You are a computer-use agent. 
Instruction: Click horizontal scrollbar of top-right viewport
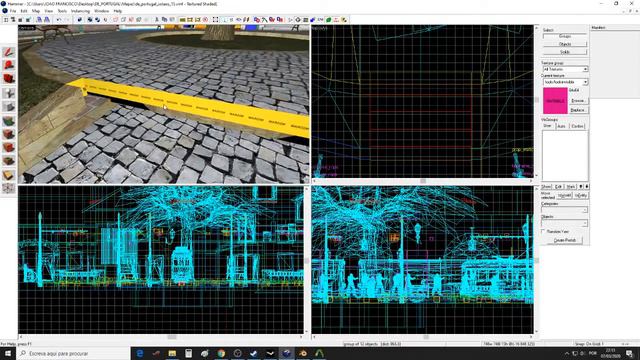click(x=422, y=181)
